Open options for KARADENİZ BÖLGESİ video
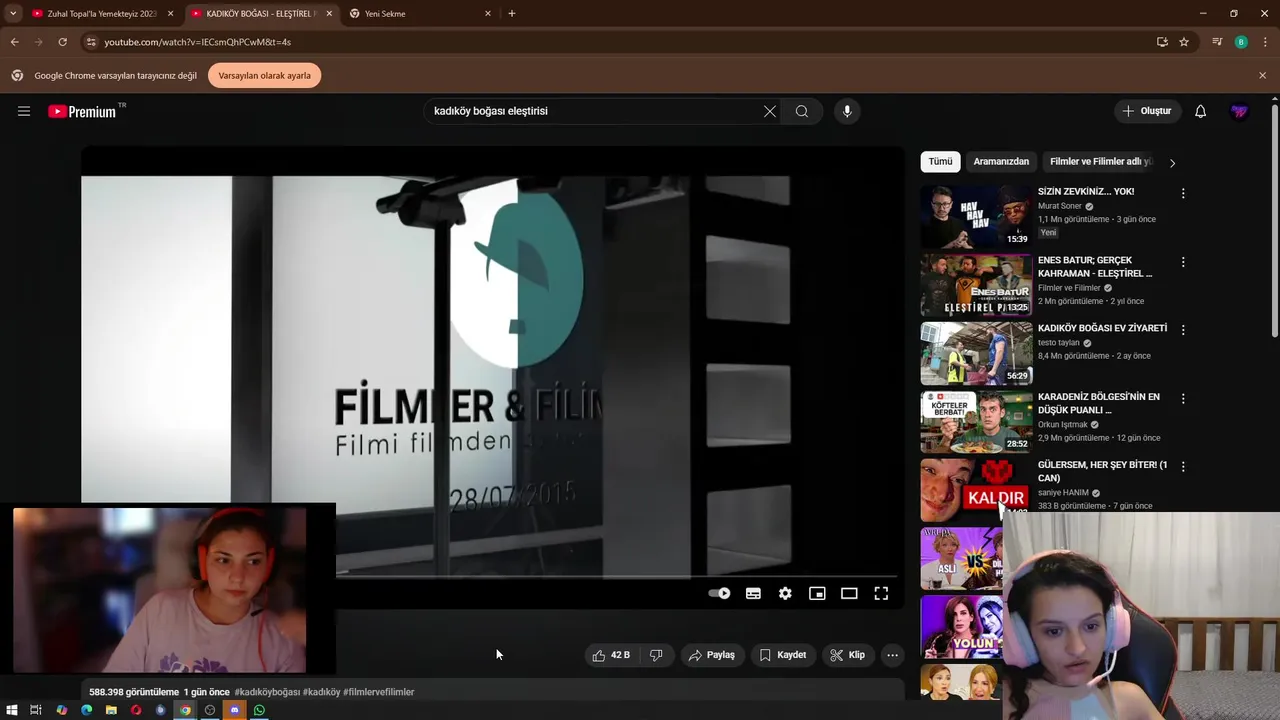 (1183, 399)
